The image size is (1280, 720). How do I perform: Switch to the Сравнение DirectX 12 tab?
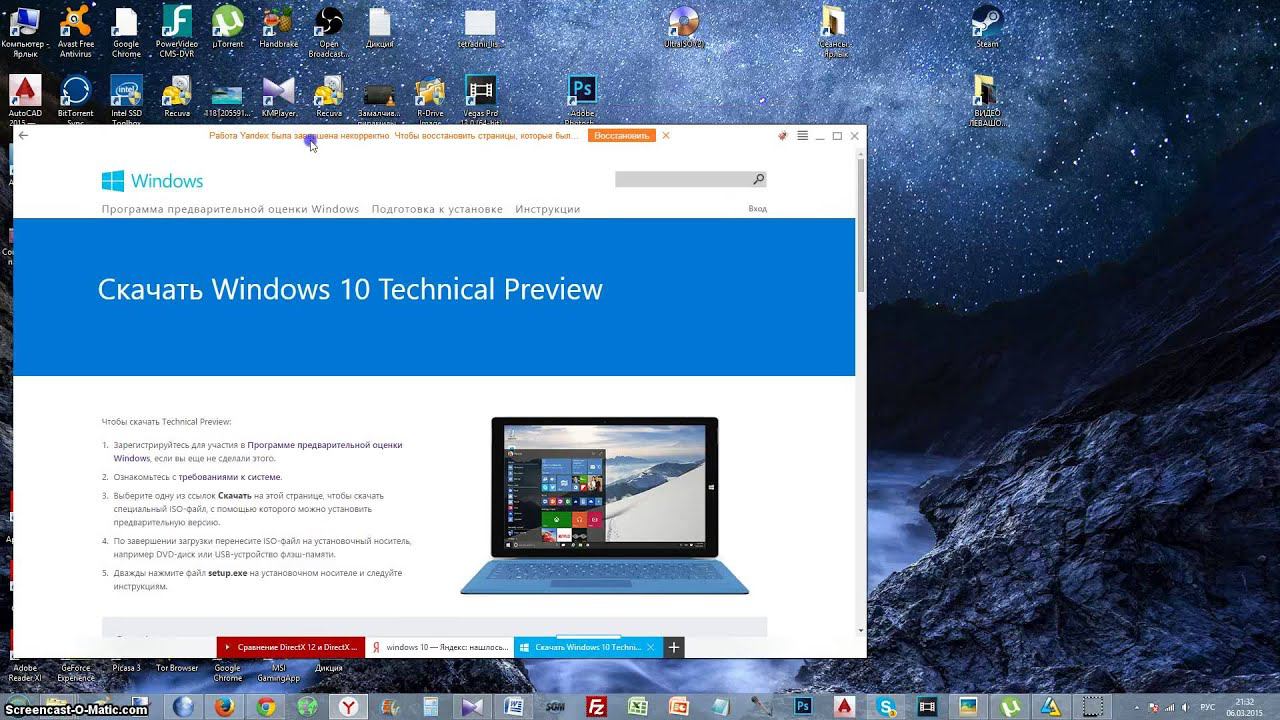tap(290, 647)
